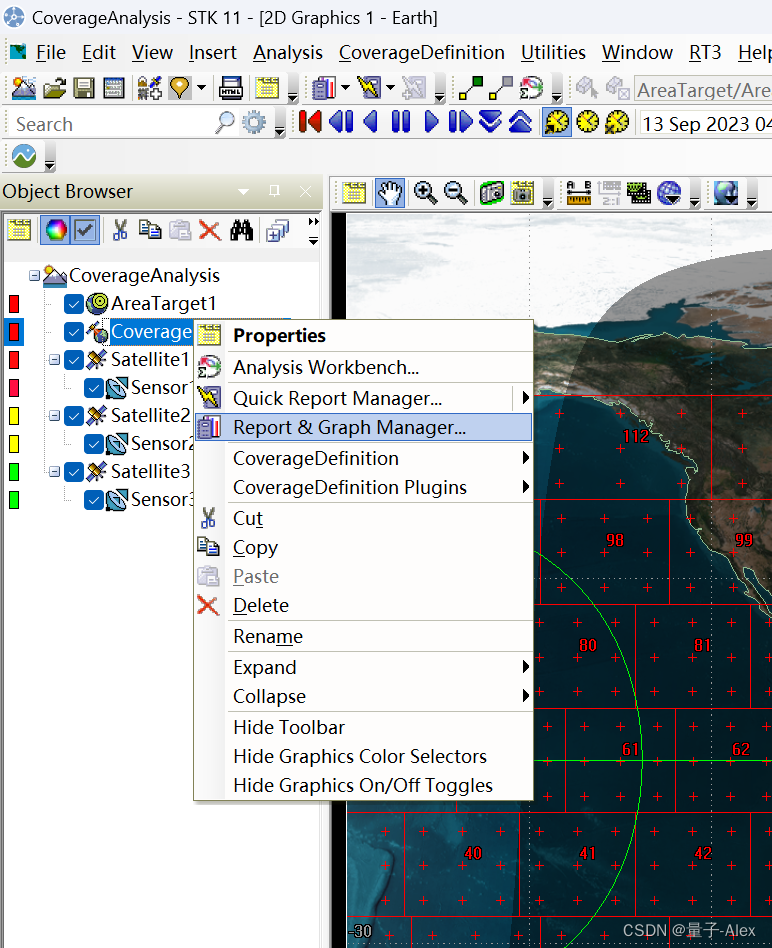Copy object icon in Object Browser toolbar
The height and width of the screenshot is (948, 772).
(149, 230)
